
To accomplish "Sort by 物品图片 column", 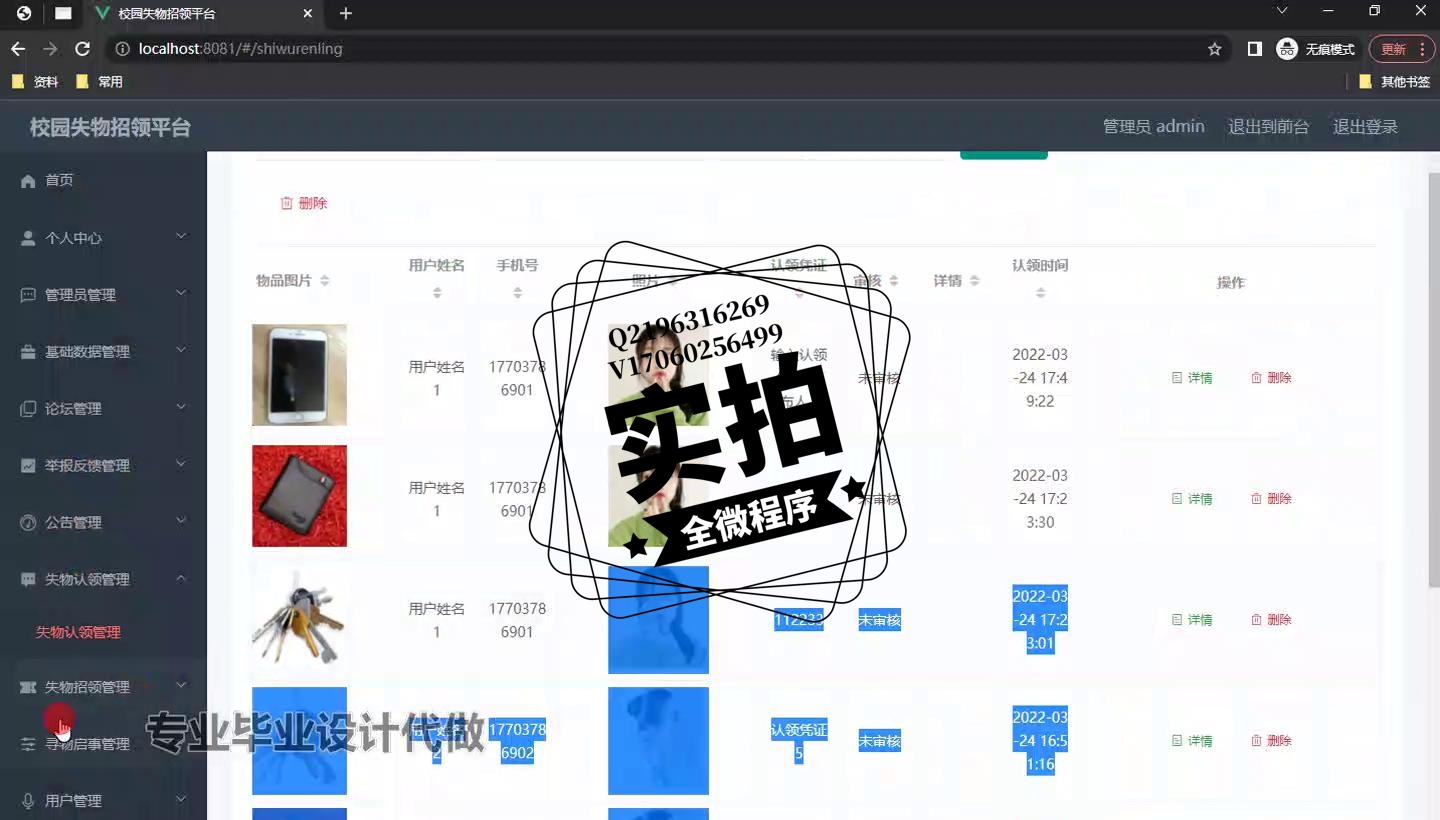I will coord(324,282).
